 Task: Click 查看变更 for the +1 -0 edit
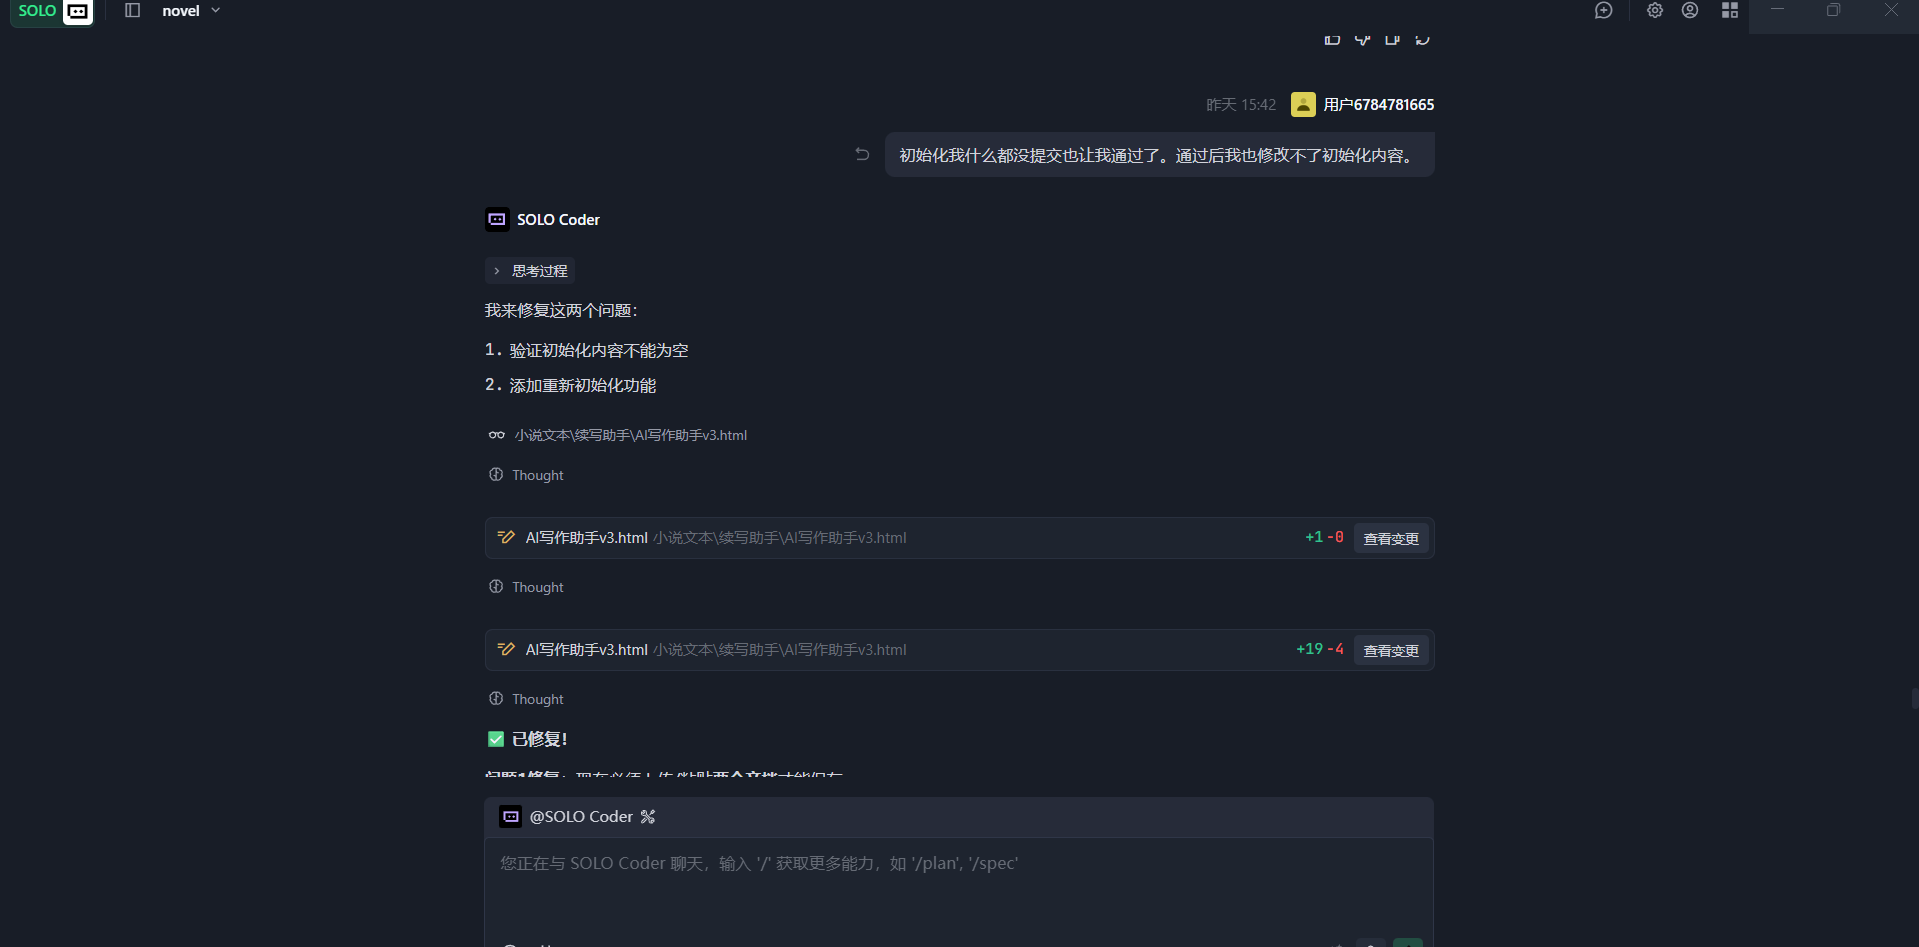point(1390,538)
